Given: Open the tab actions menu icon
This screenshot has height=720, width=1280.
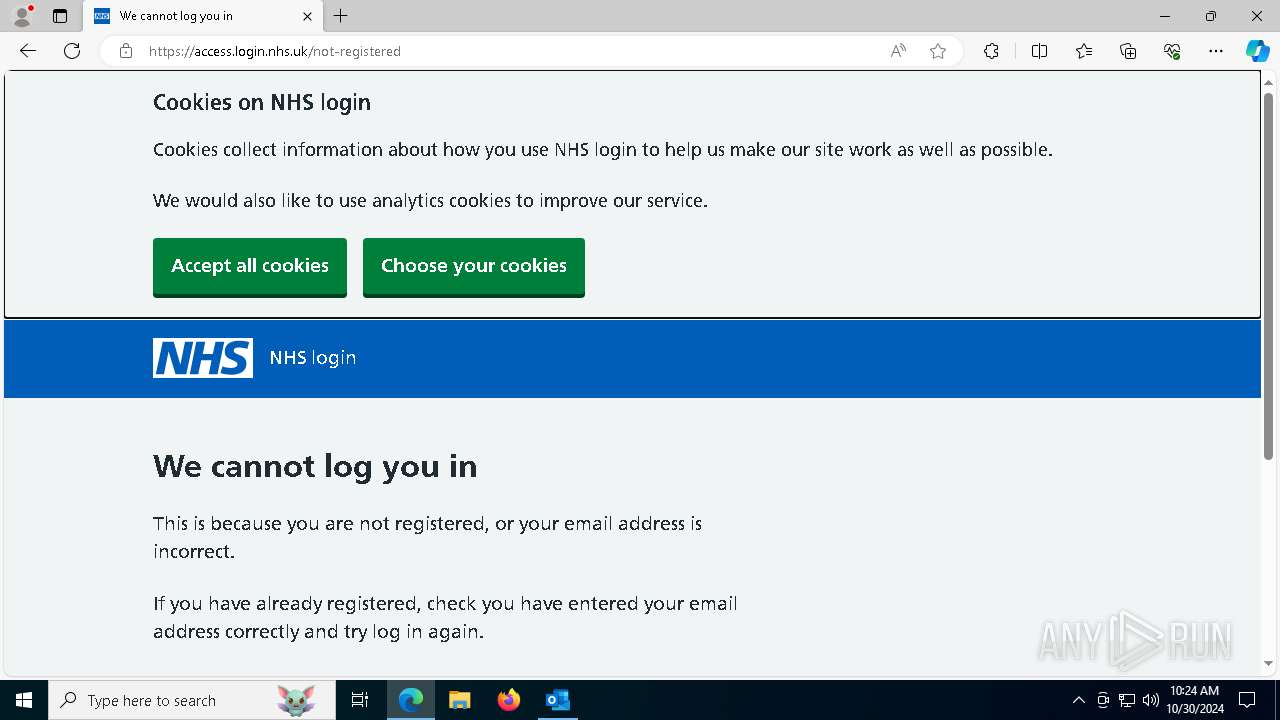Looking at the screenshot, I should tap(60, 16).
